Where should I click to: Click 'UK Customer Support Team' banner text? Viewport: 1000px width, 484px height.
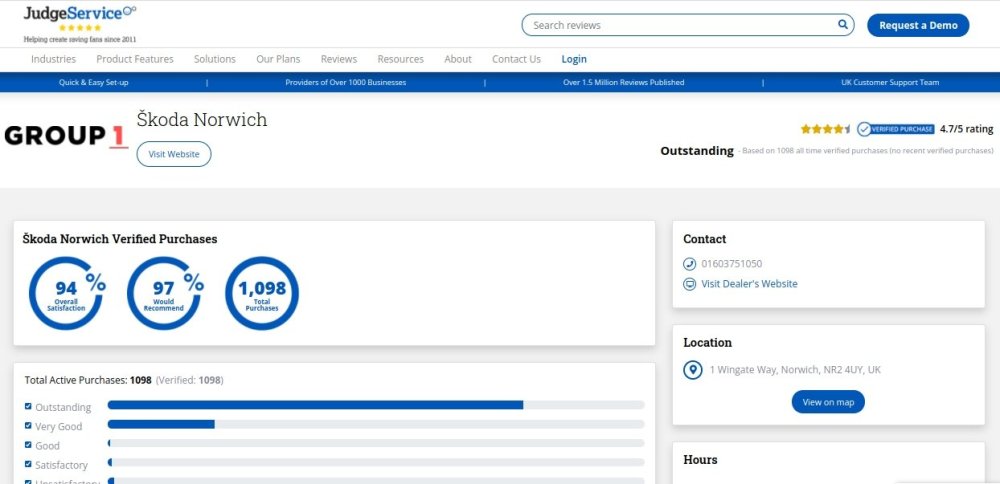pyautogui.click(x=890, y=82)
